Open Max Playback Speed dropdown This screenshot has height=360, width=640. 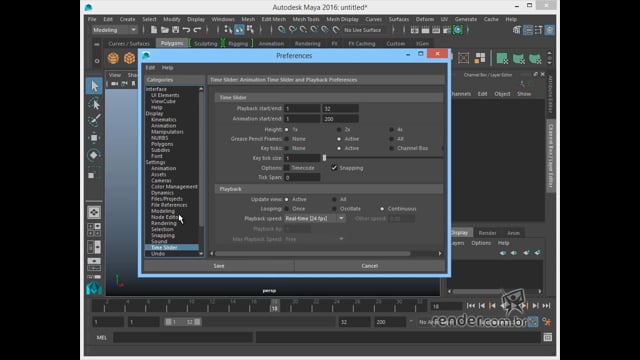315,239
